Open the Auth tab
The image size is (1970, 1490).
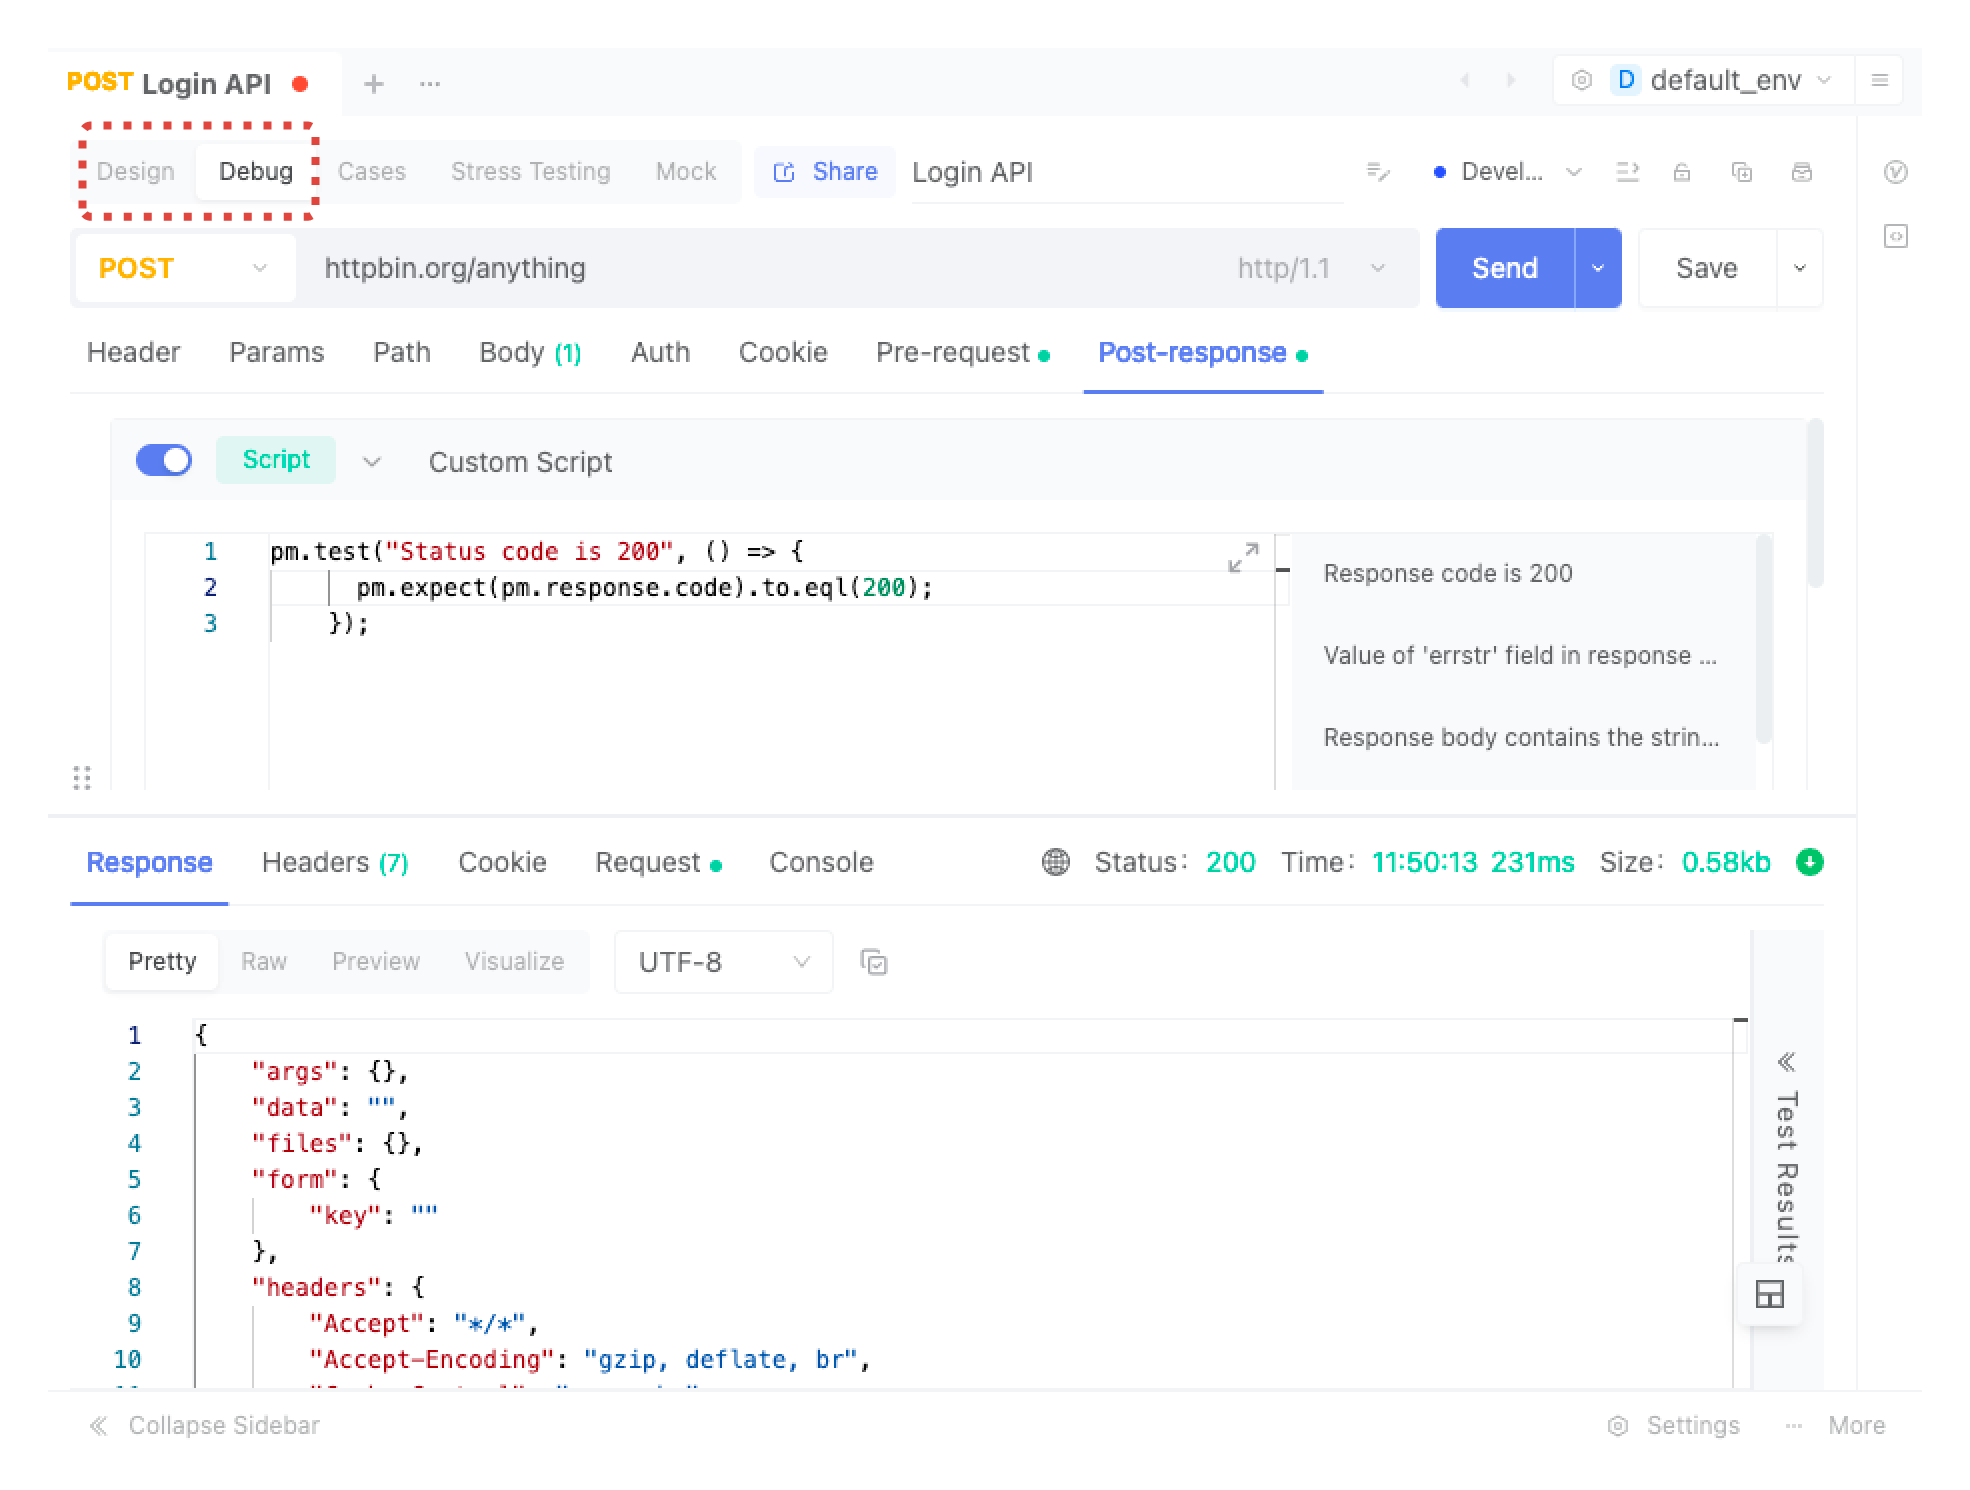(660, 353)
